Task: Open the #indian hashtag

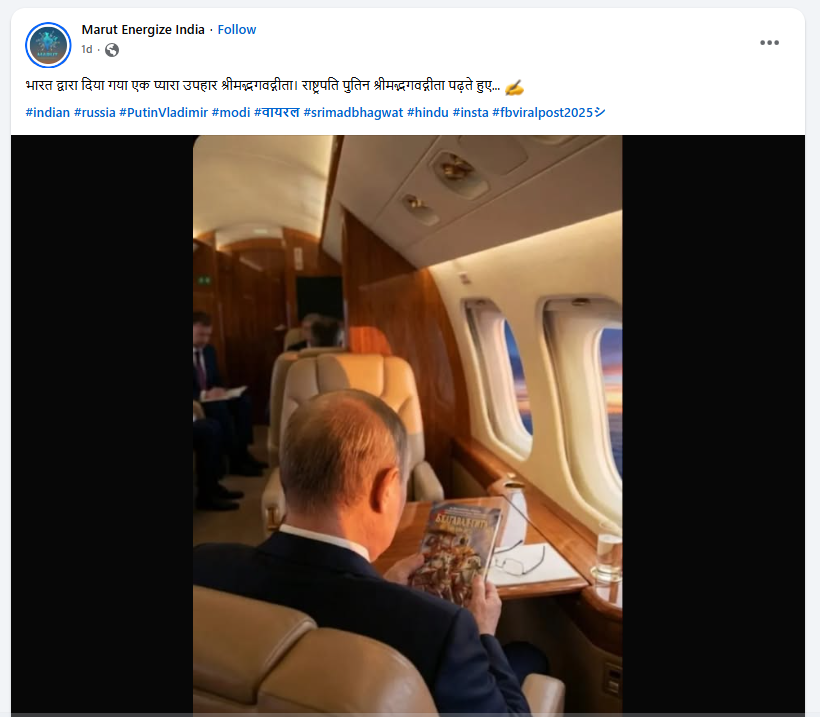Action: [x=48, y=112]
